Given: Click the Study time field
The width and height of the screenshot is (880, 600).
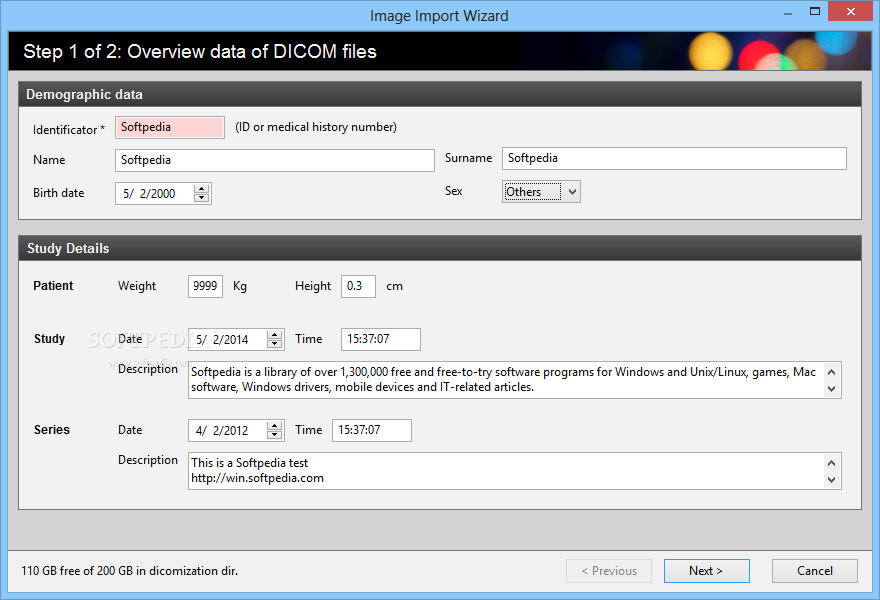Looking at the screenshot, I should tap(381, 339).
